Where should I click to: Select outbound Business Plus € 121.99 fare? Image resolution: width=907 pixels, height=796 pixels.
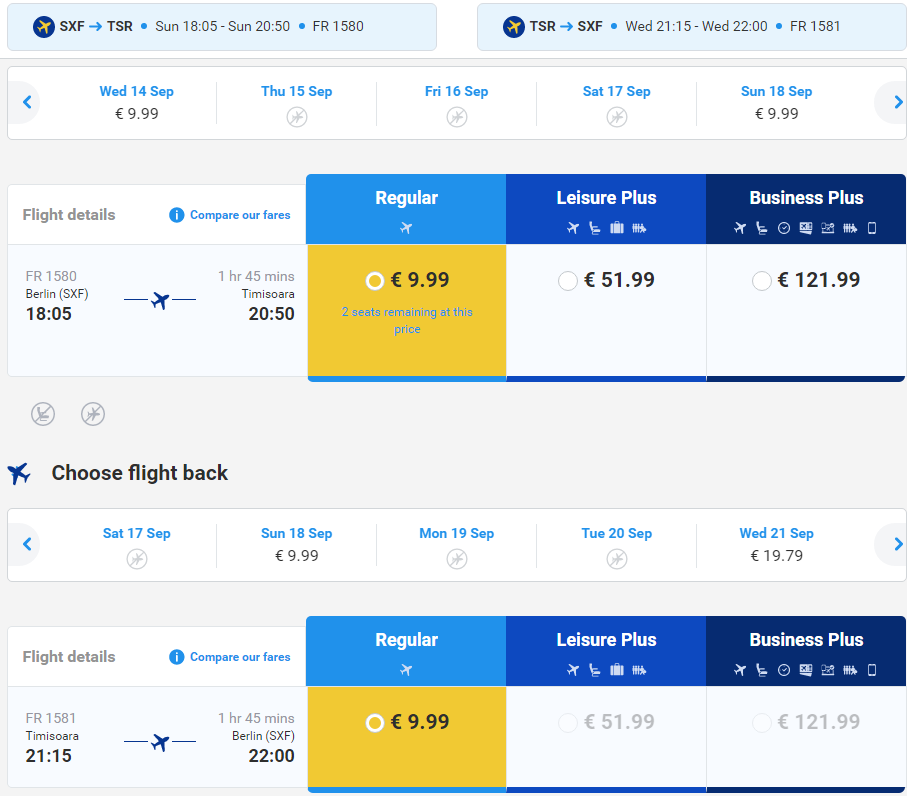pyautogui.click(x=761, y=281)
